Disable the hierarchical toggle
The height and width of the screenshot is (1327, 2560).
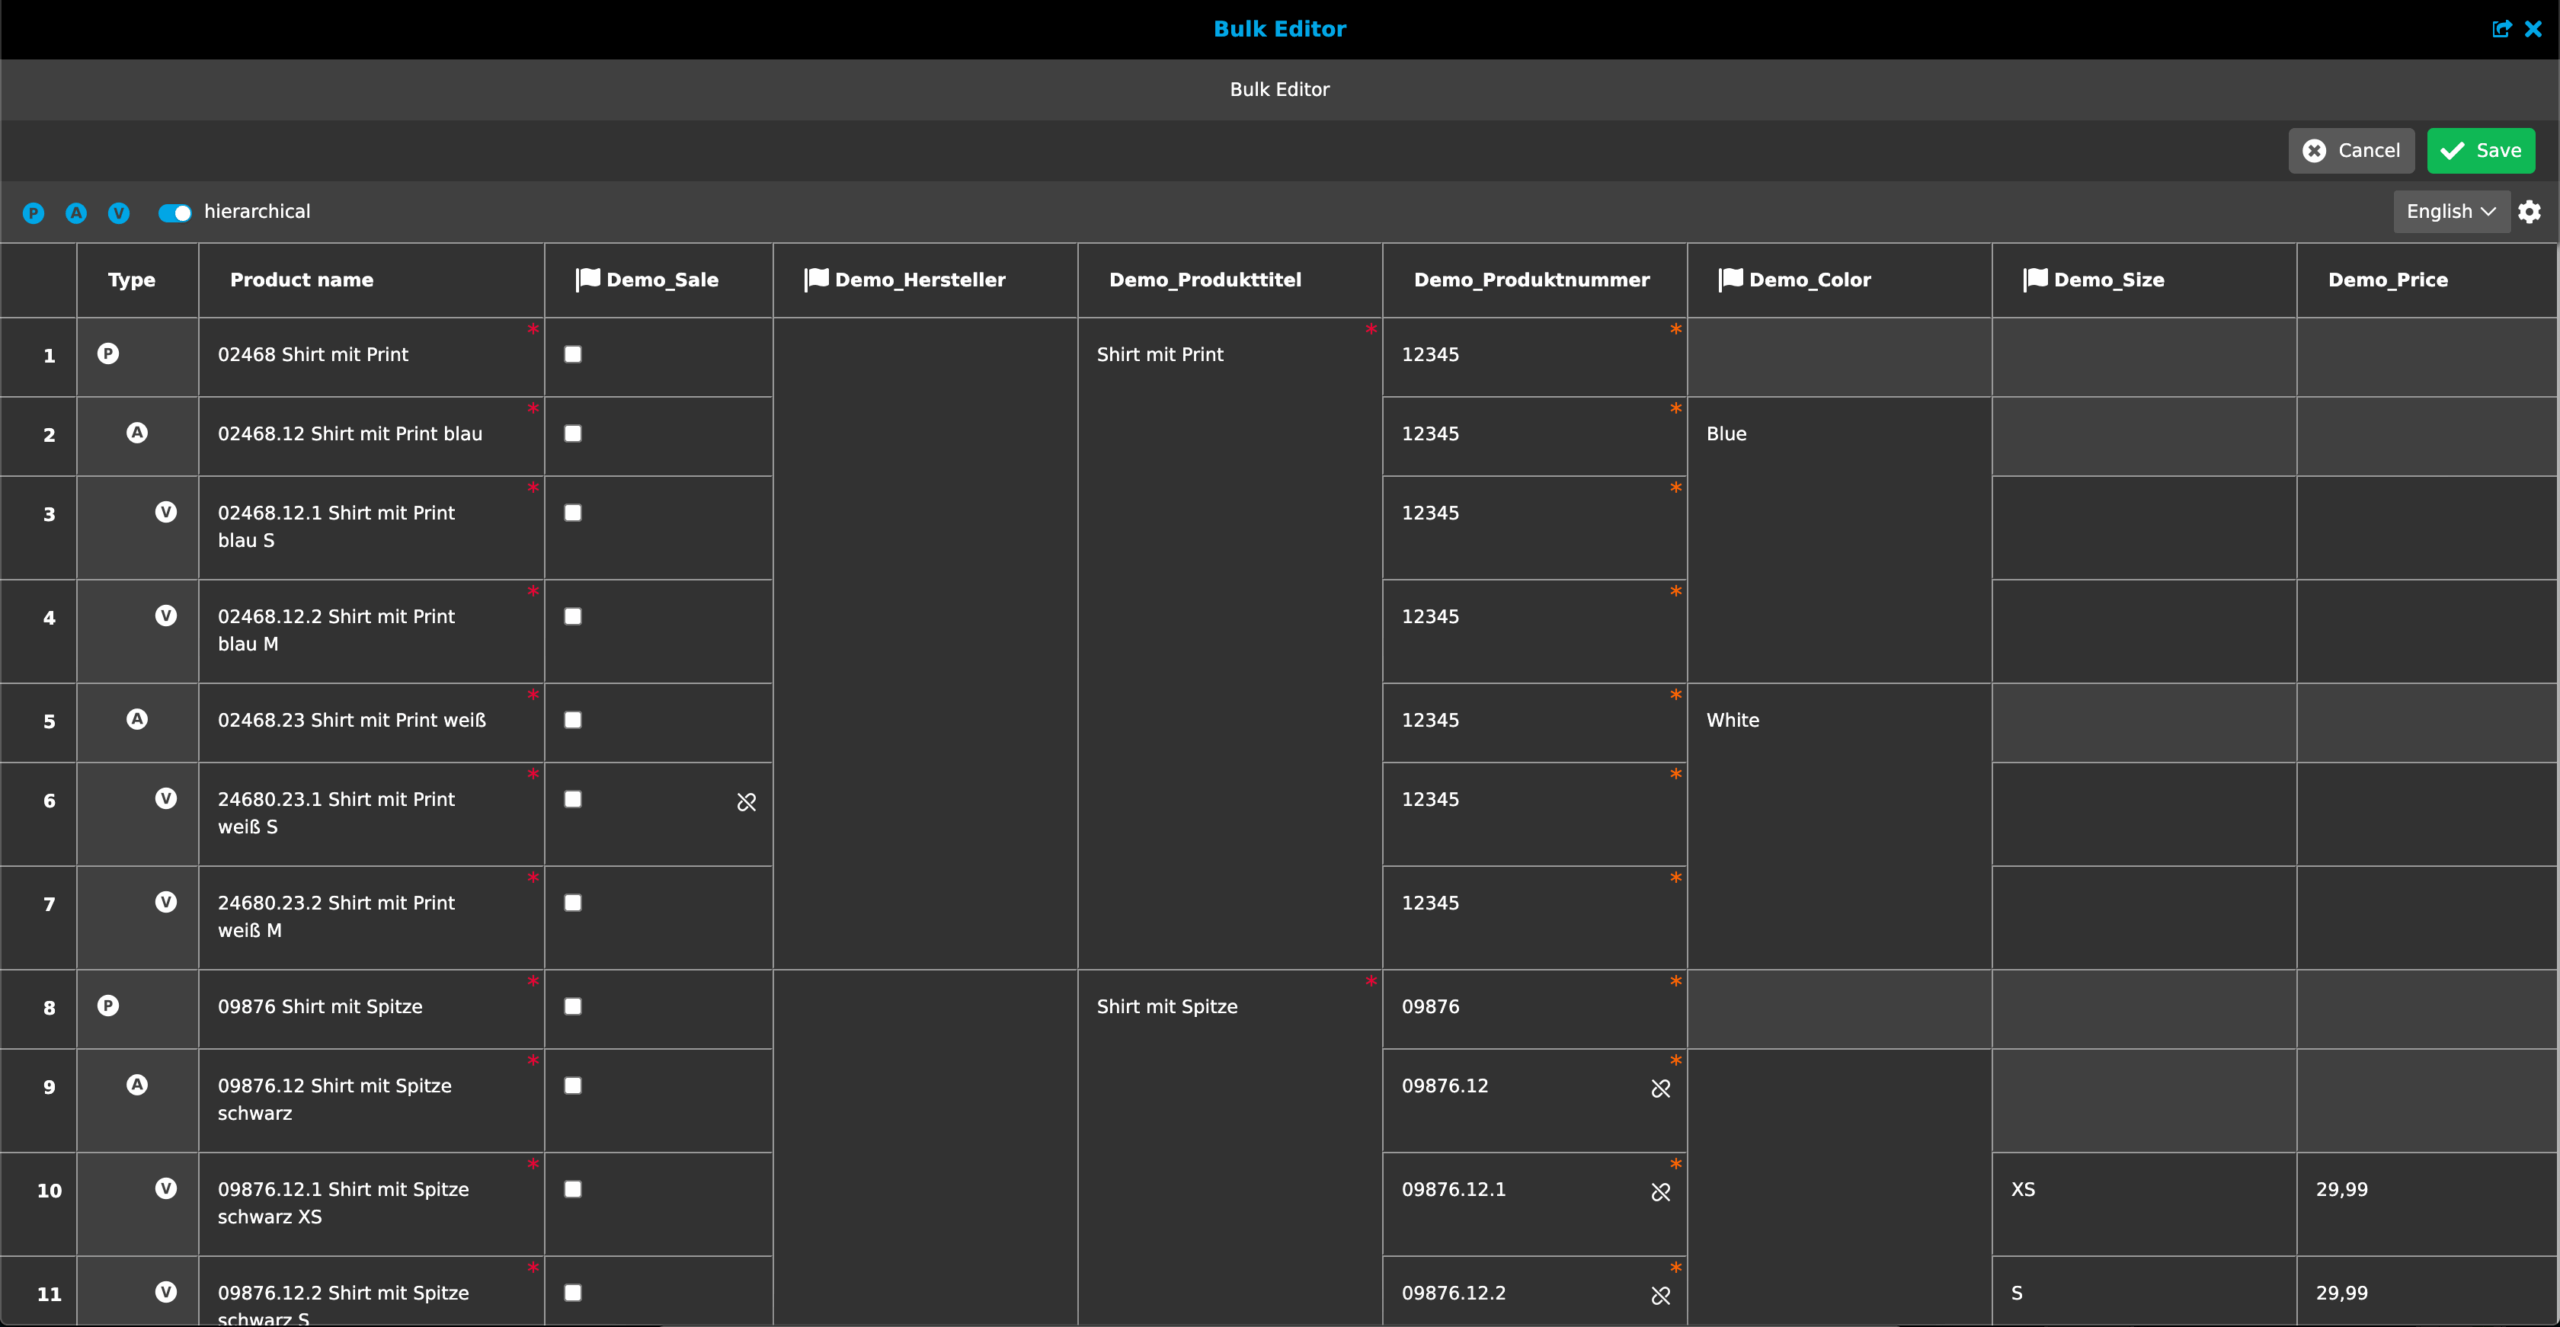(175, 212)
